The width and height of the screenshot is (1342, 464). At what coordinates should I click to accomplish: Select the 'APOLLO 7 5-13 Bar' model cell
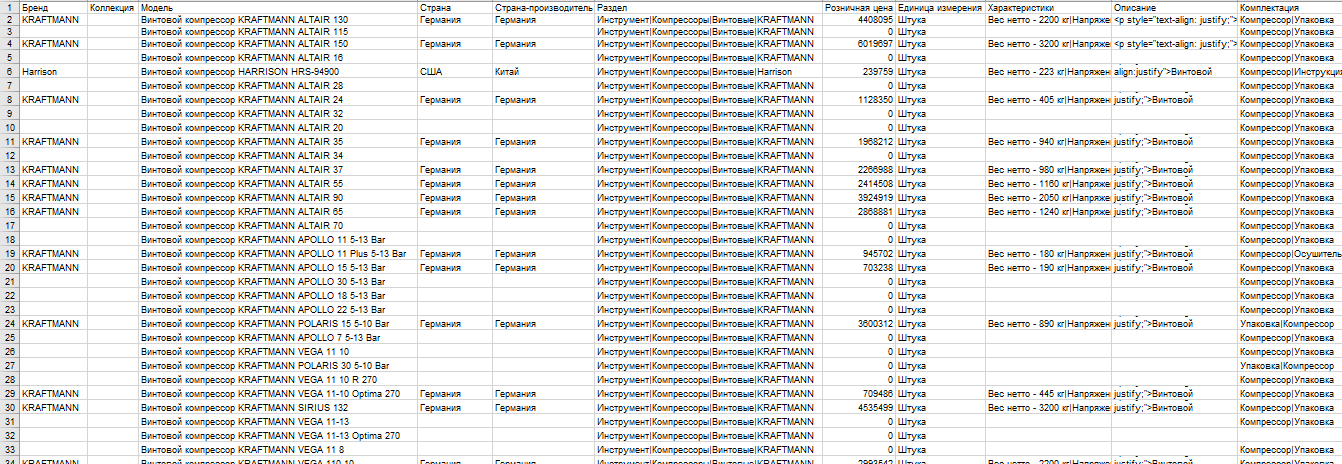278,338
